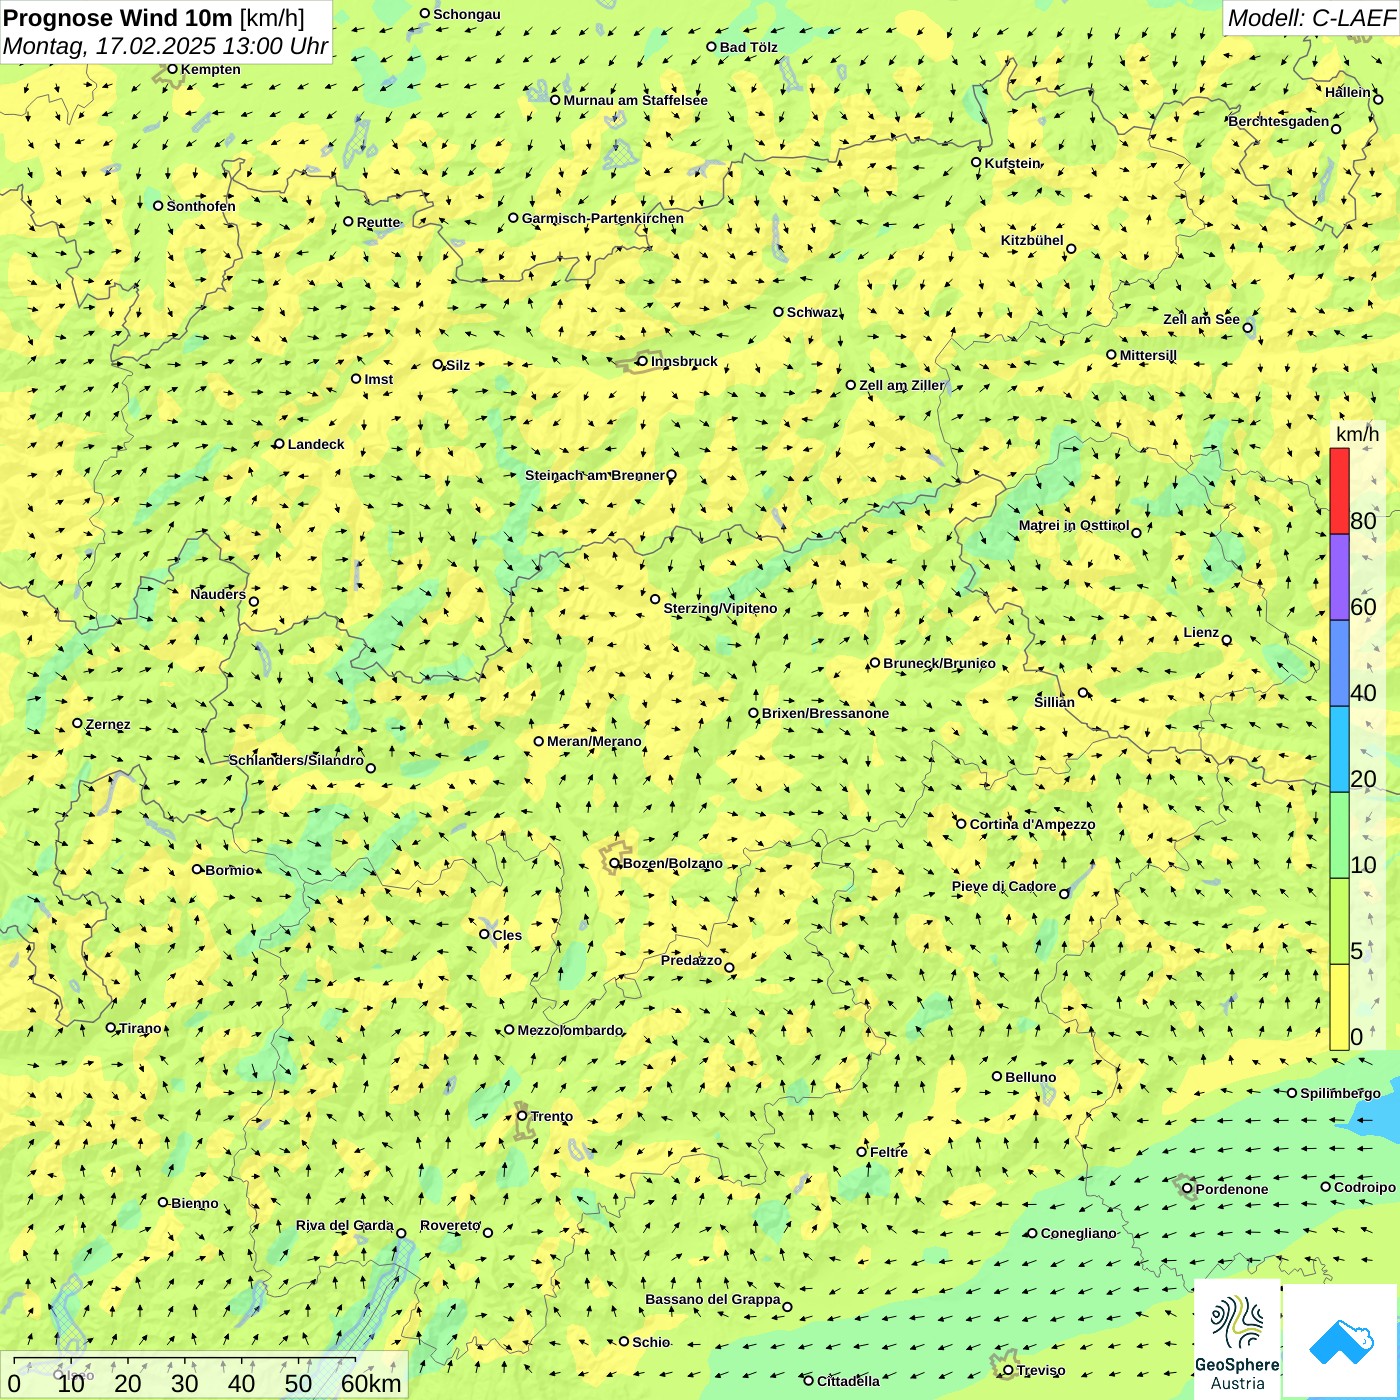The image size is (1400, 1400).
Task: Click the Riva del Garda marker
Action: click(x=401, y=1233)
